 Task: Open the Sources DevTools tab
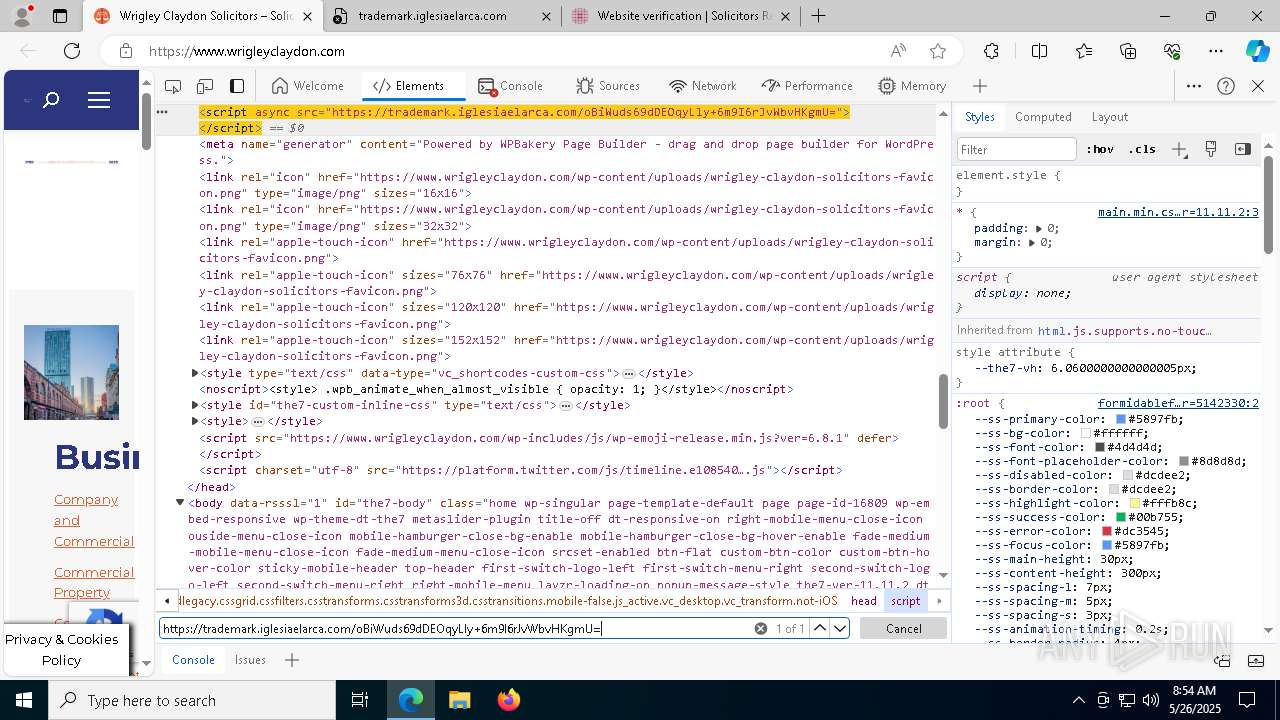click(x=607, y=86)
